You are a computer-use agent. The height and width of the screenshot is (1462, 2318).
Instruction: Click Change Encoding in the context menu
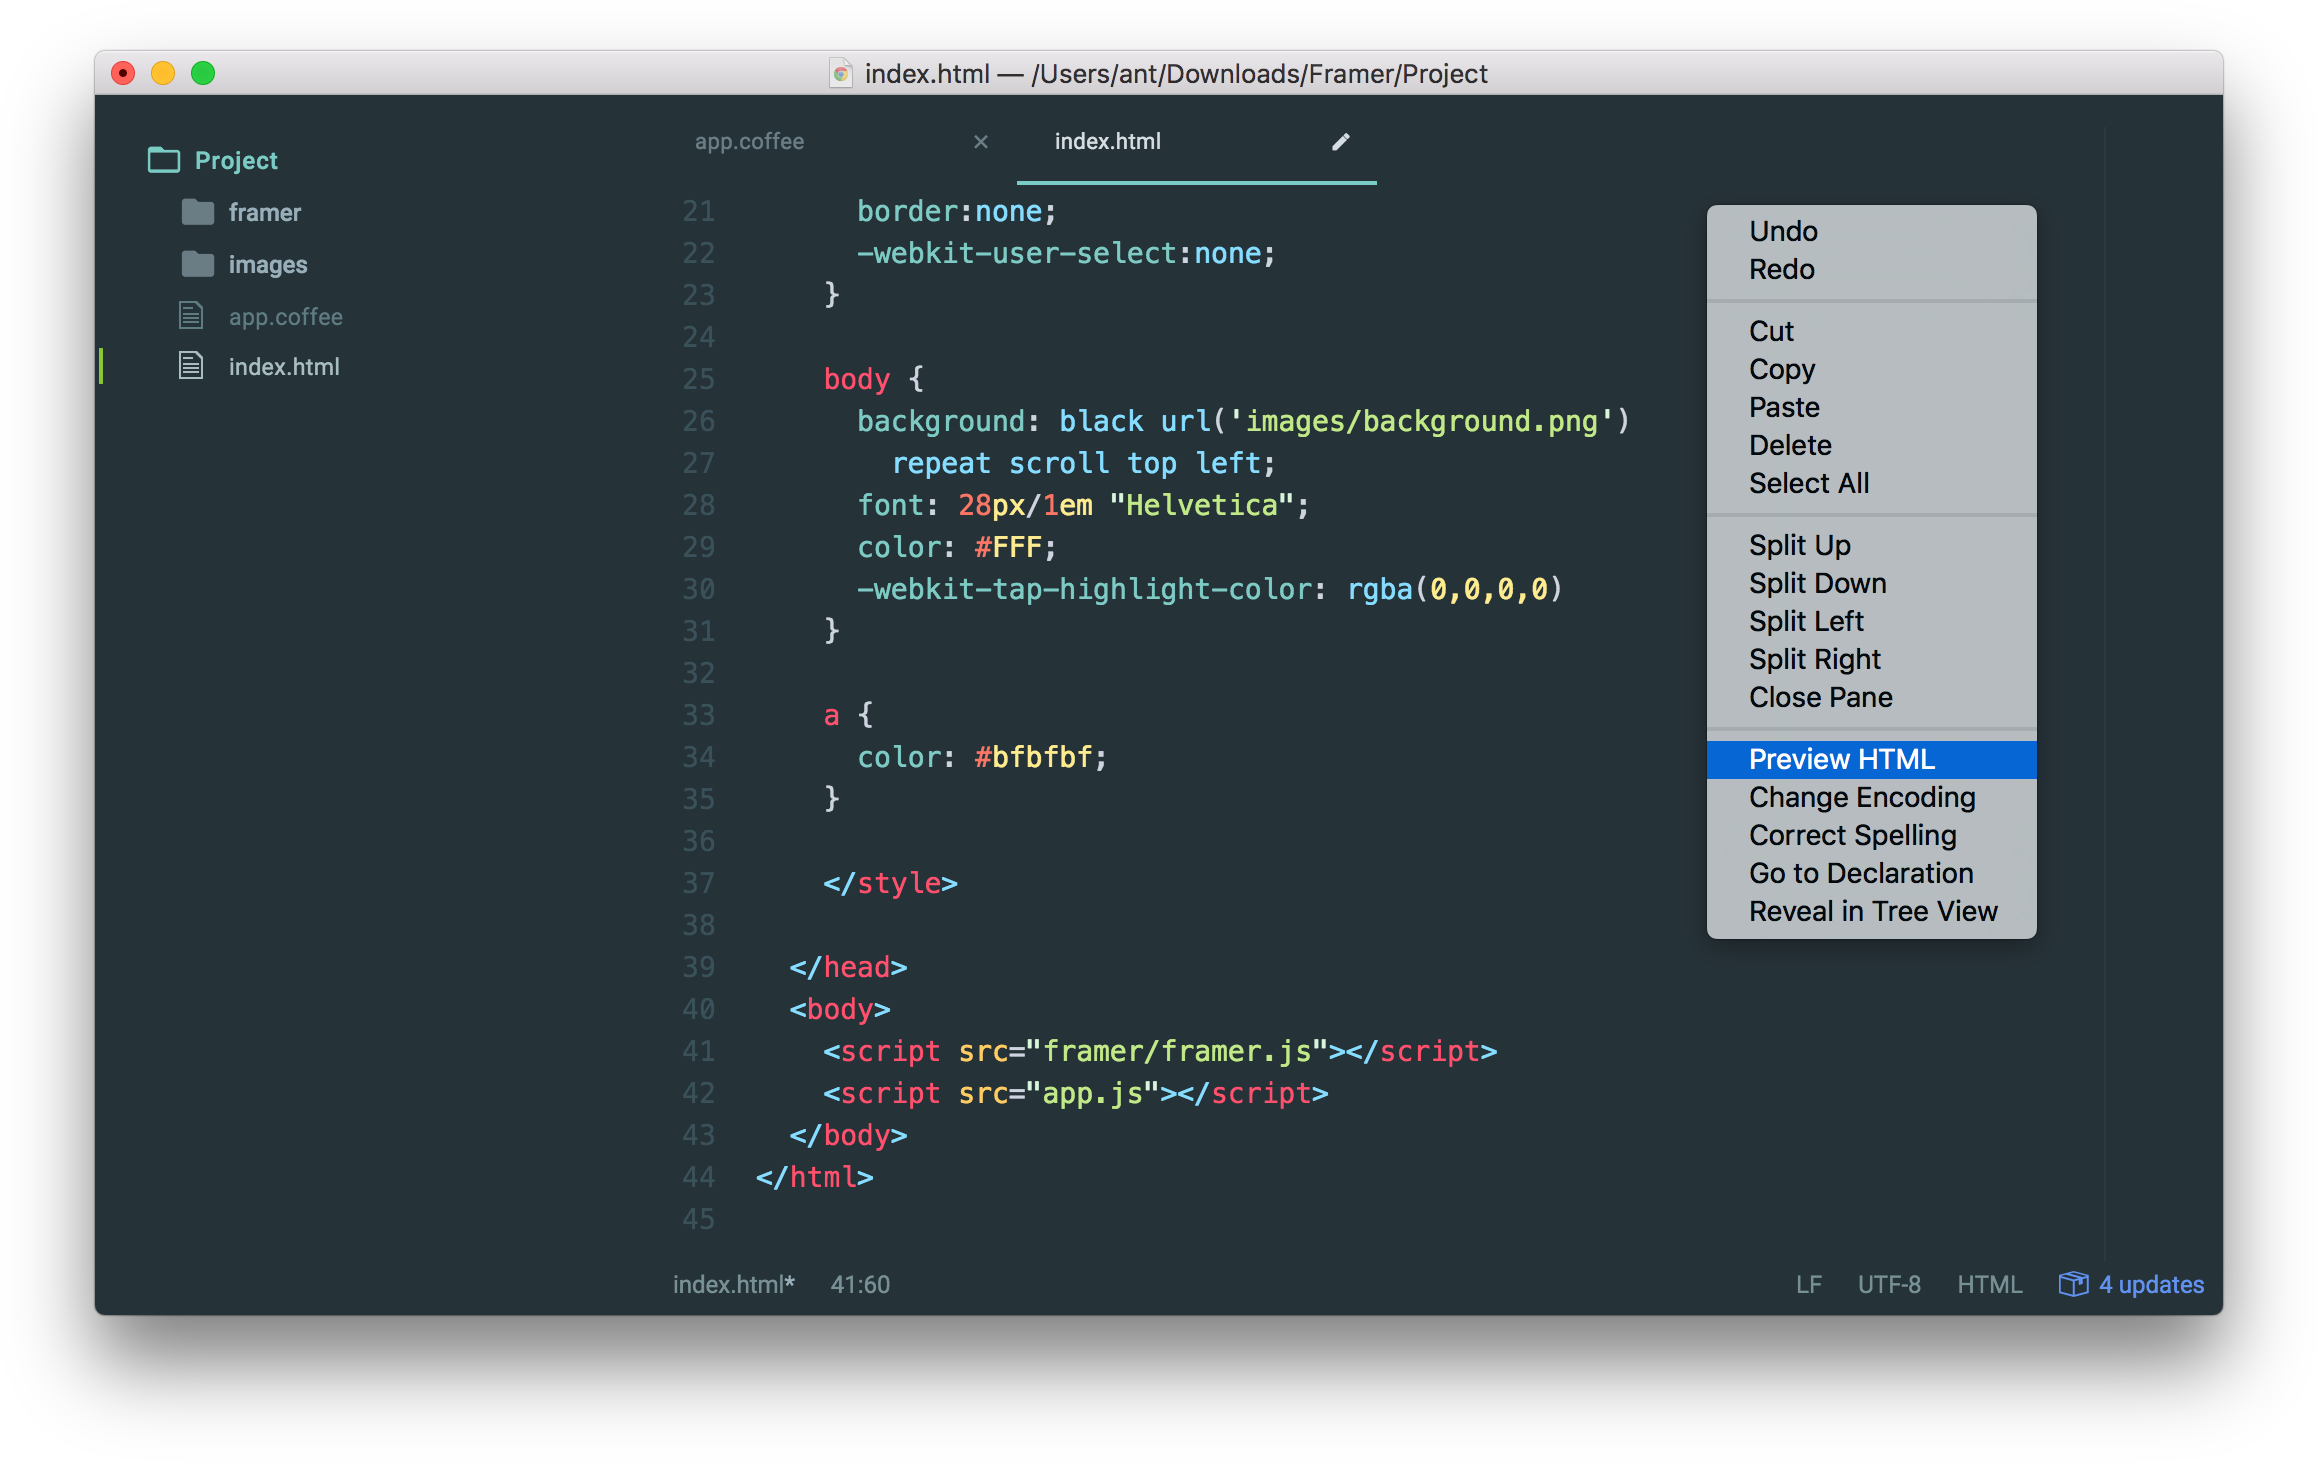[1871, 797]
